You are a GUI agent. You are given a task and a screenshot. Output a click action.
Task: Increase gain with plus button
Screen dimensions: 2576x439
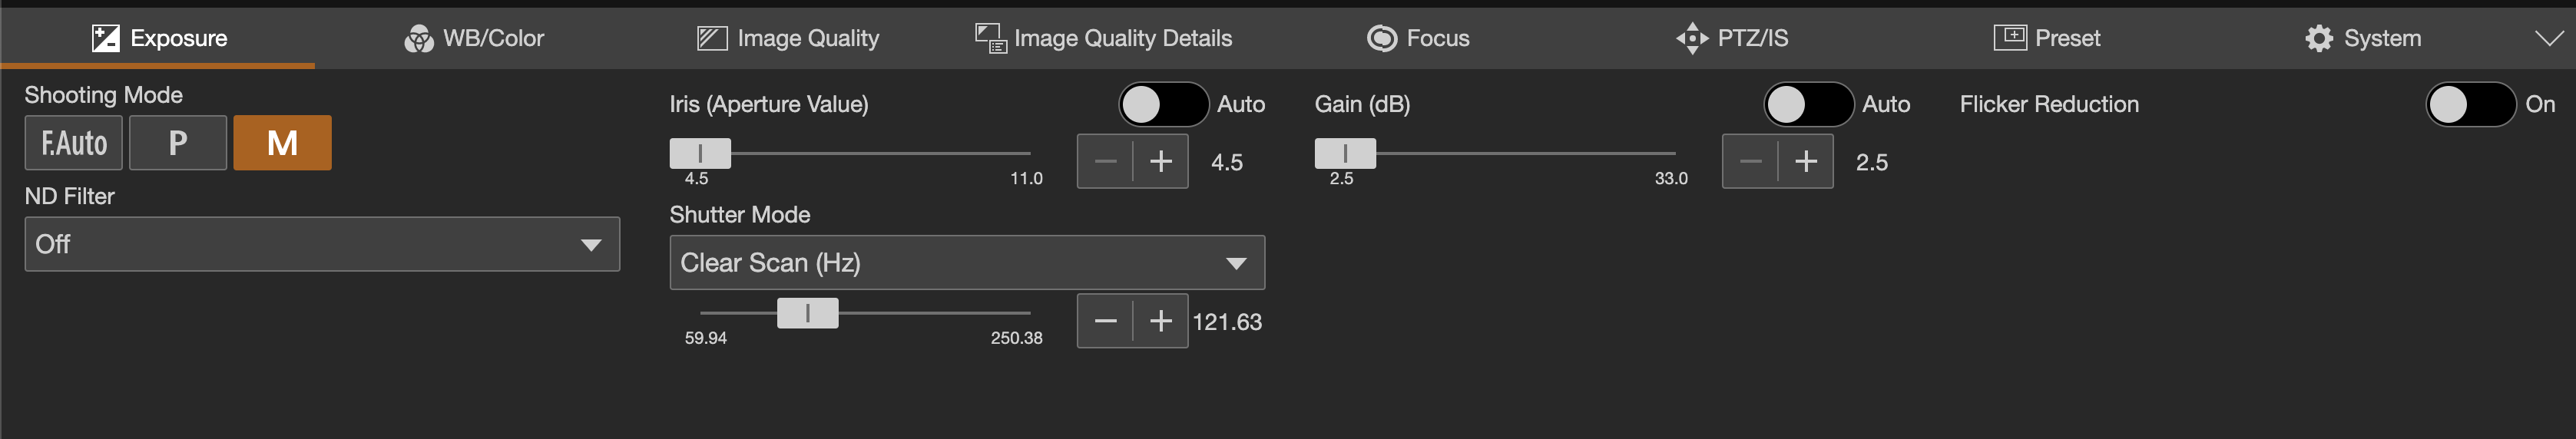[1805, 161]
